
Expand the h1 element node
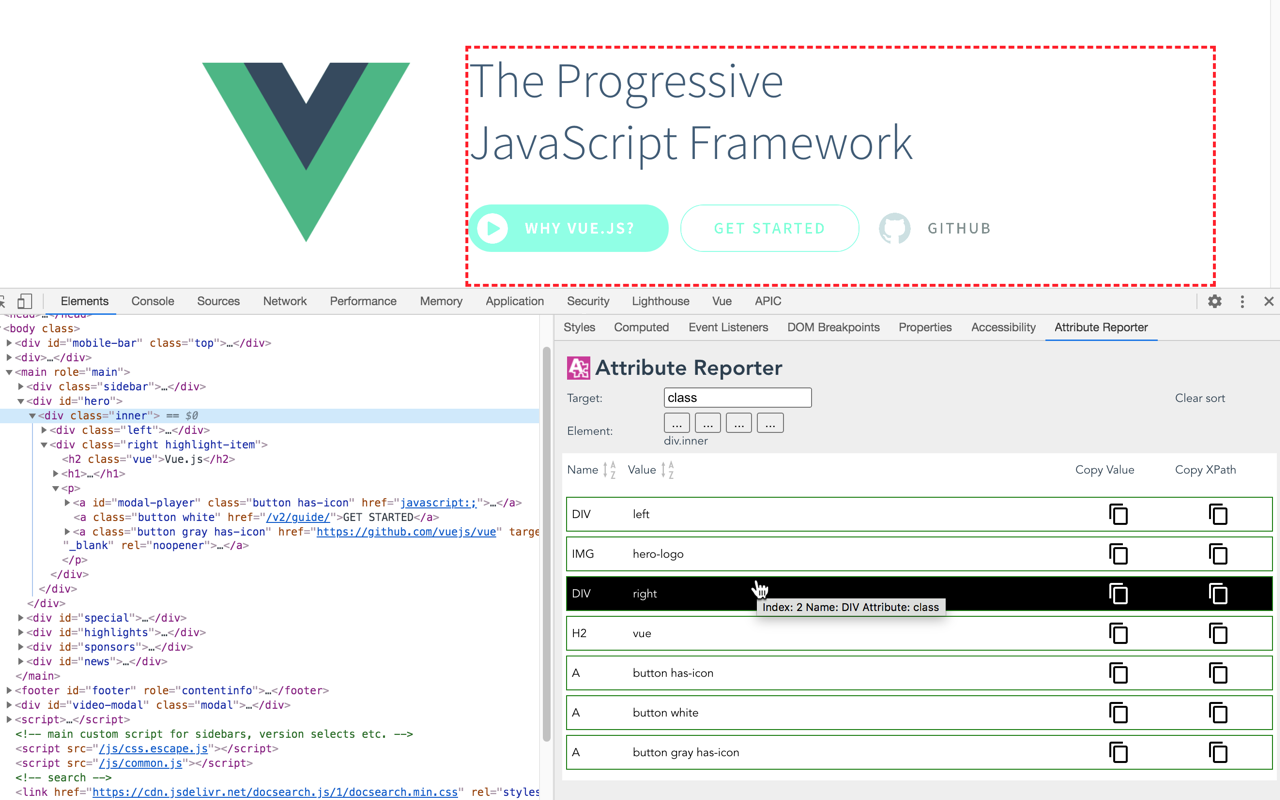[56, 474]
